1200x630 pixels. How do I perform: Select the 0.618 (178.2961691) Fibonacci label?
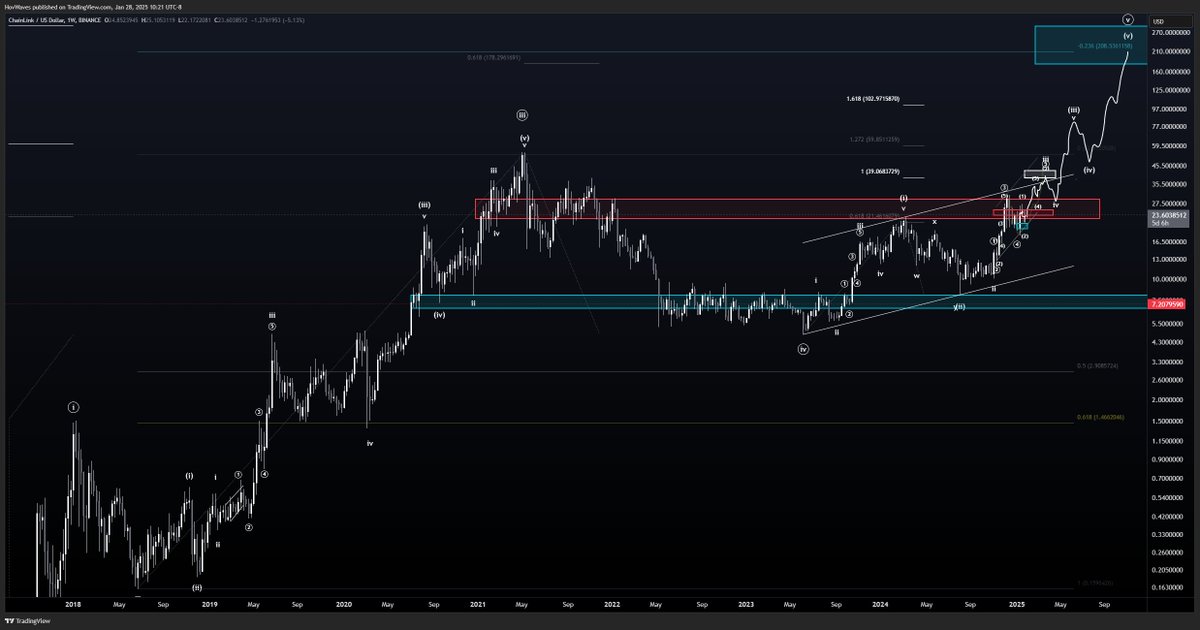pos(494,58)
